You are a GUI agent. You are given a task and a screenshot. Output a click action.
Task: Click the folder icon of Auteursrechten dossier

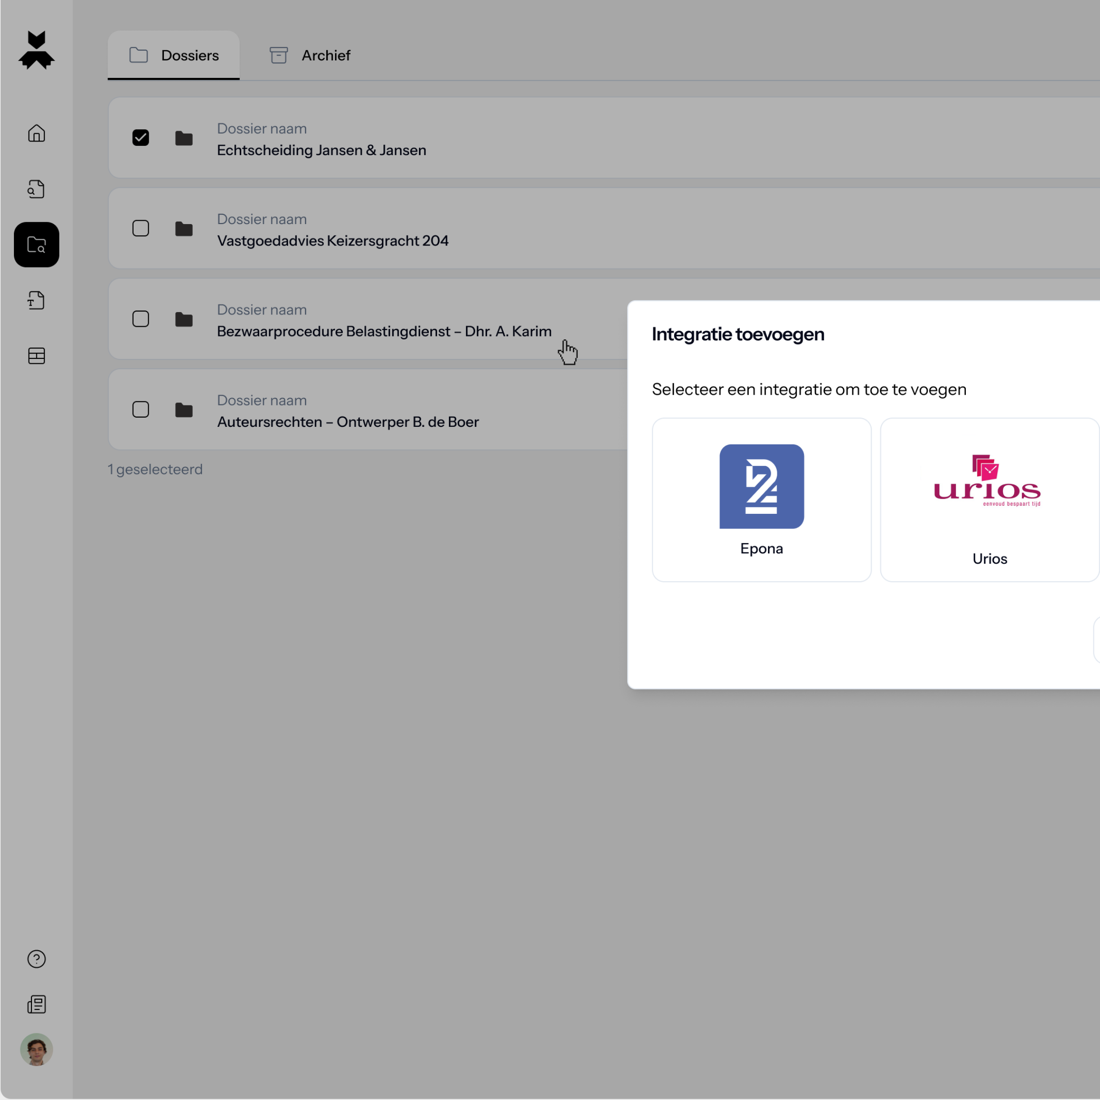point(184,410)
